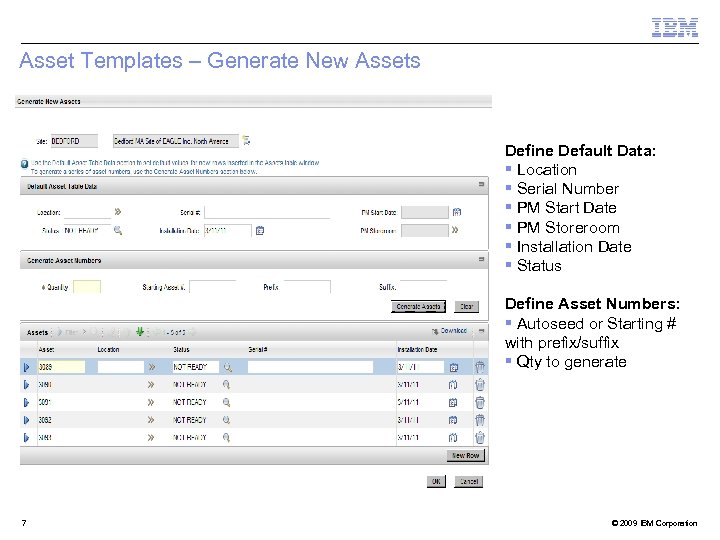Collapse the Default Asset Table Data section
Screen dimensions: 720x540
pos(481,184)
